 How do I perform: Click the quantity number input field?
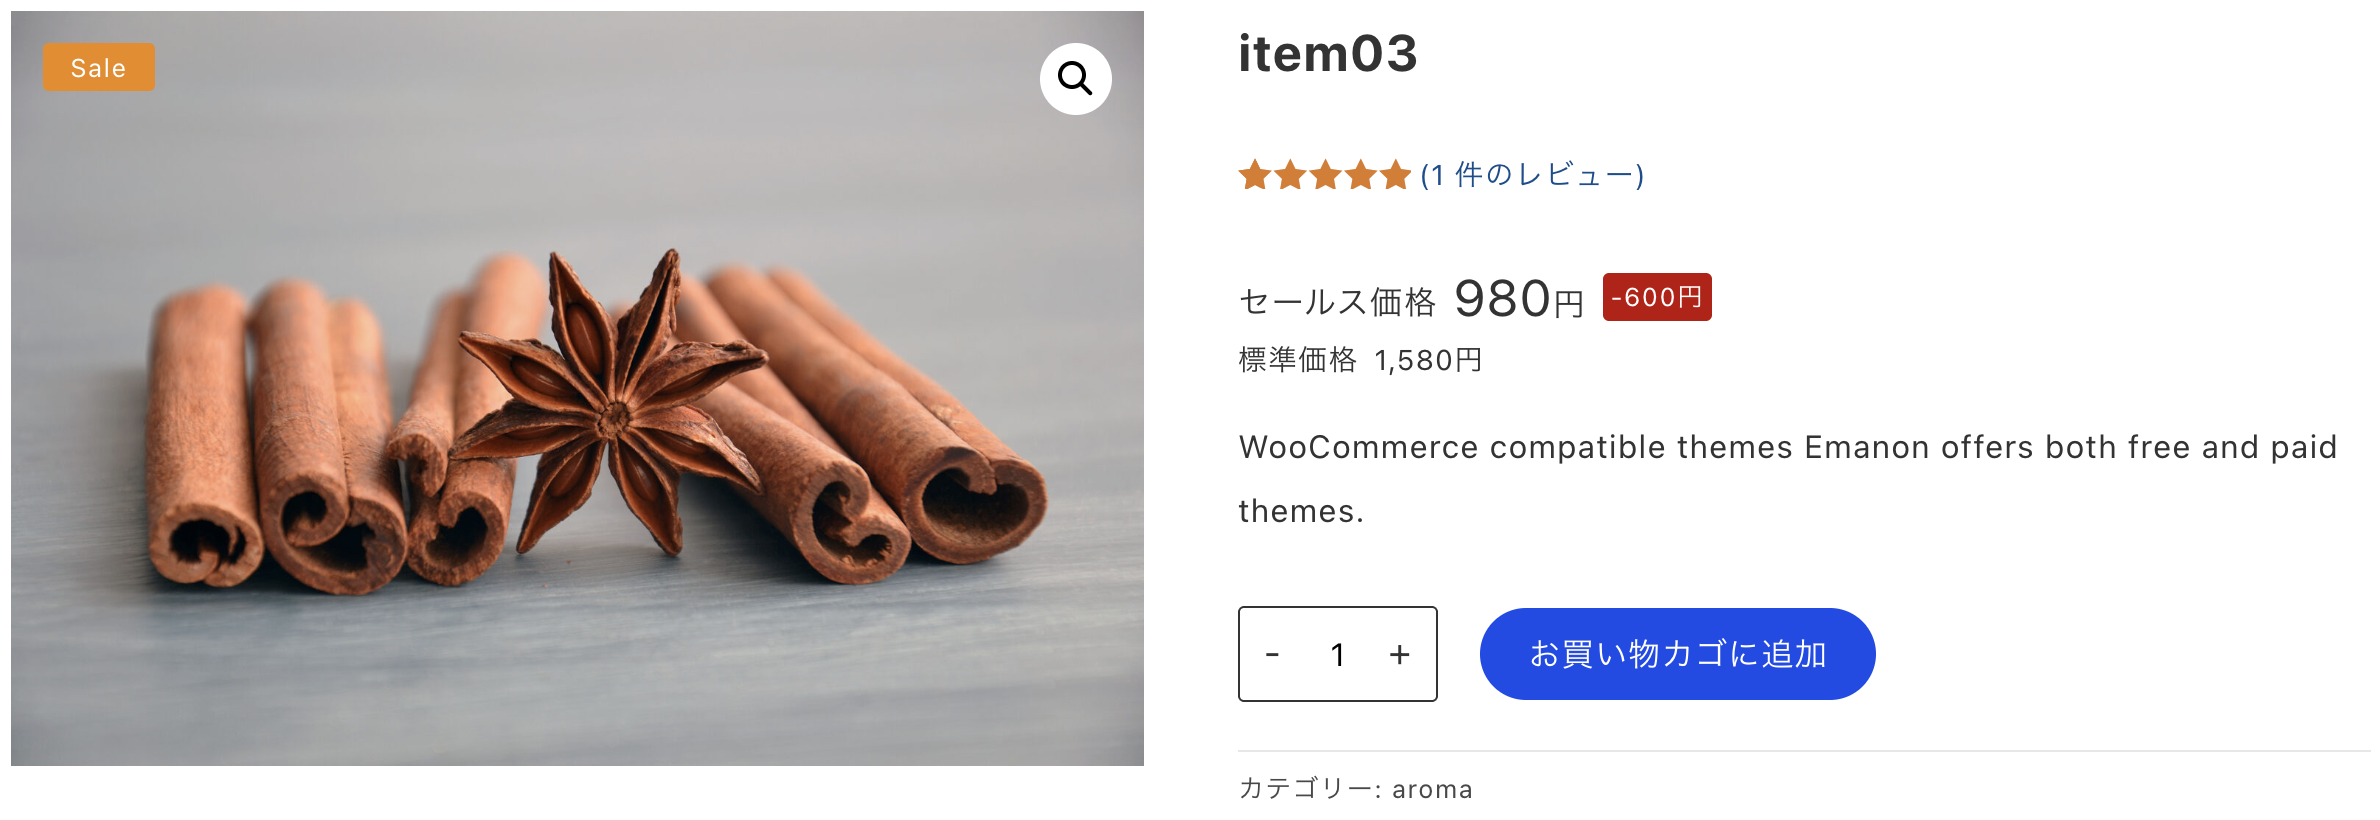tap(1337, 654)
